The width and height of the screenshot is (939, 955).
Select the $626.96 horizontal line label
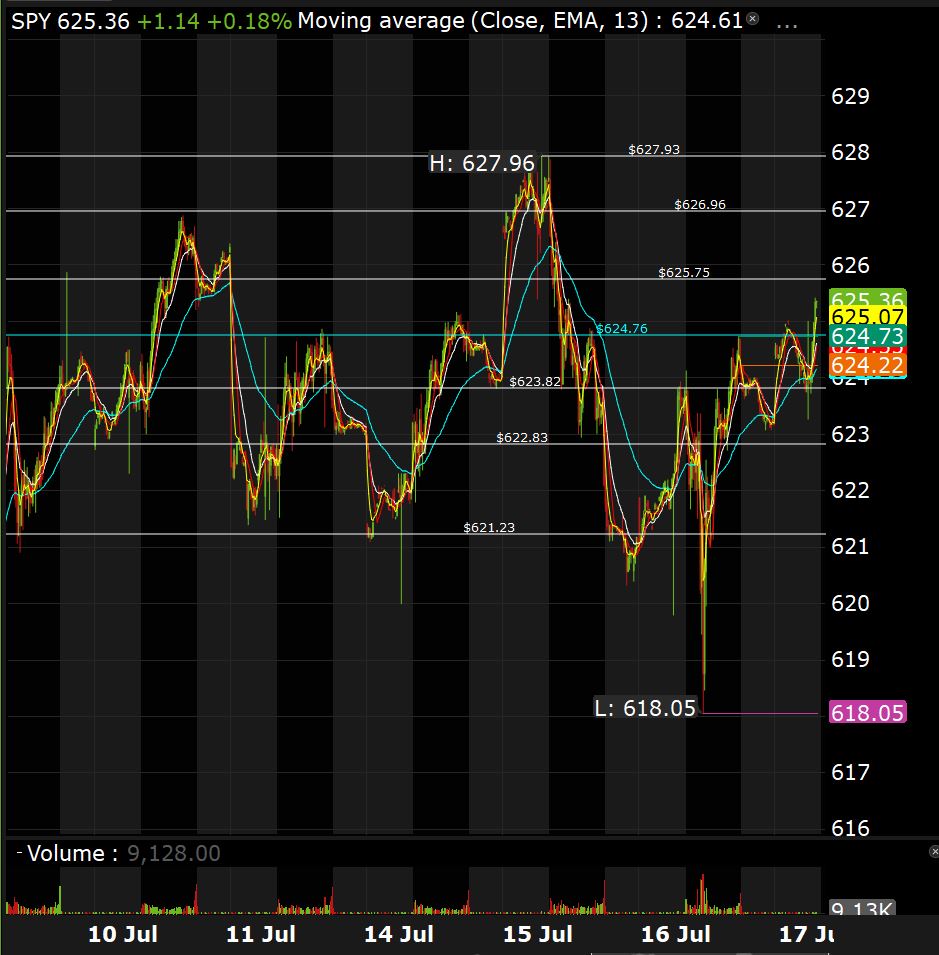(x=700, y=205)
